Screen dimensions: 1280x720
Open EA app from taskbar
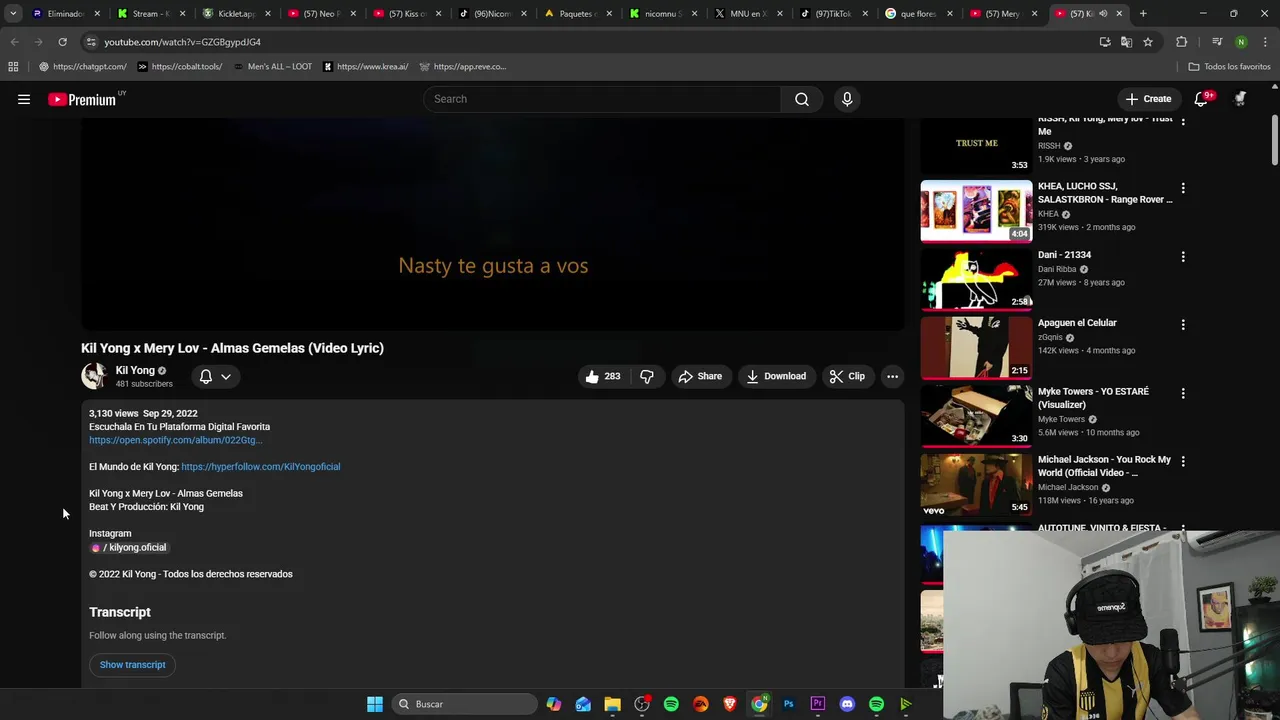coord(700,704)
